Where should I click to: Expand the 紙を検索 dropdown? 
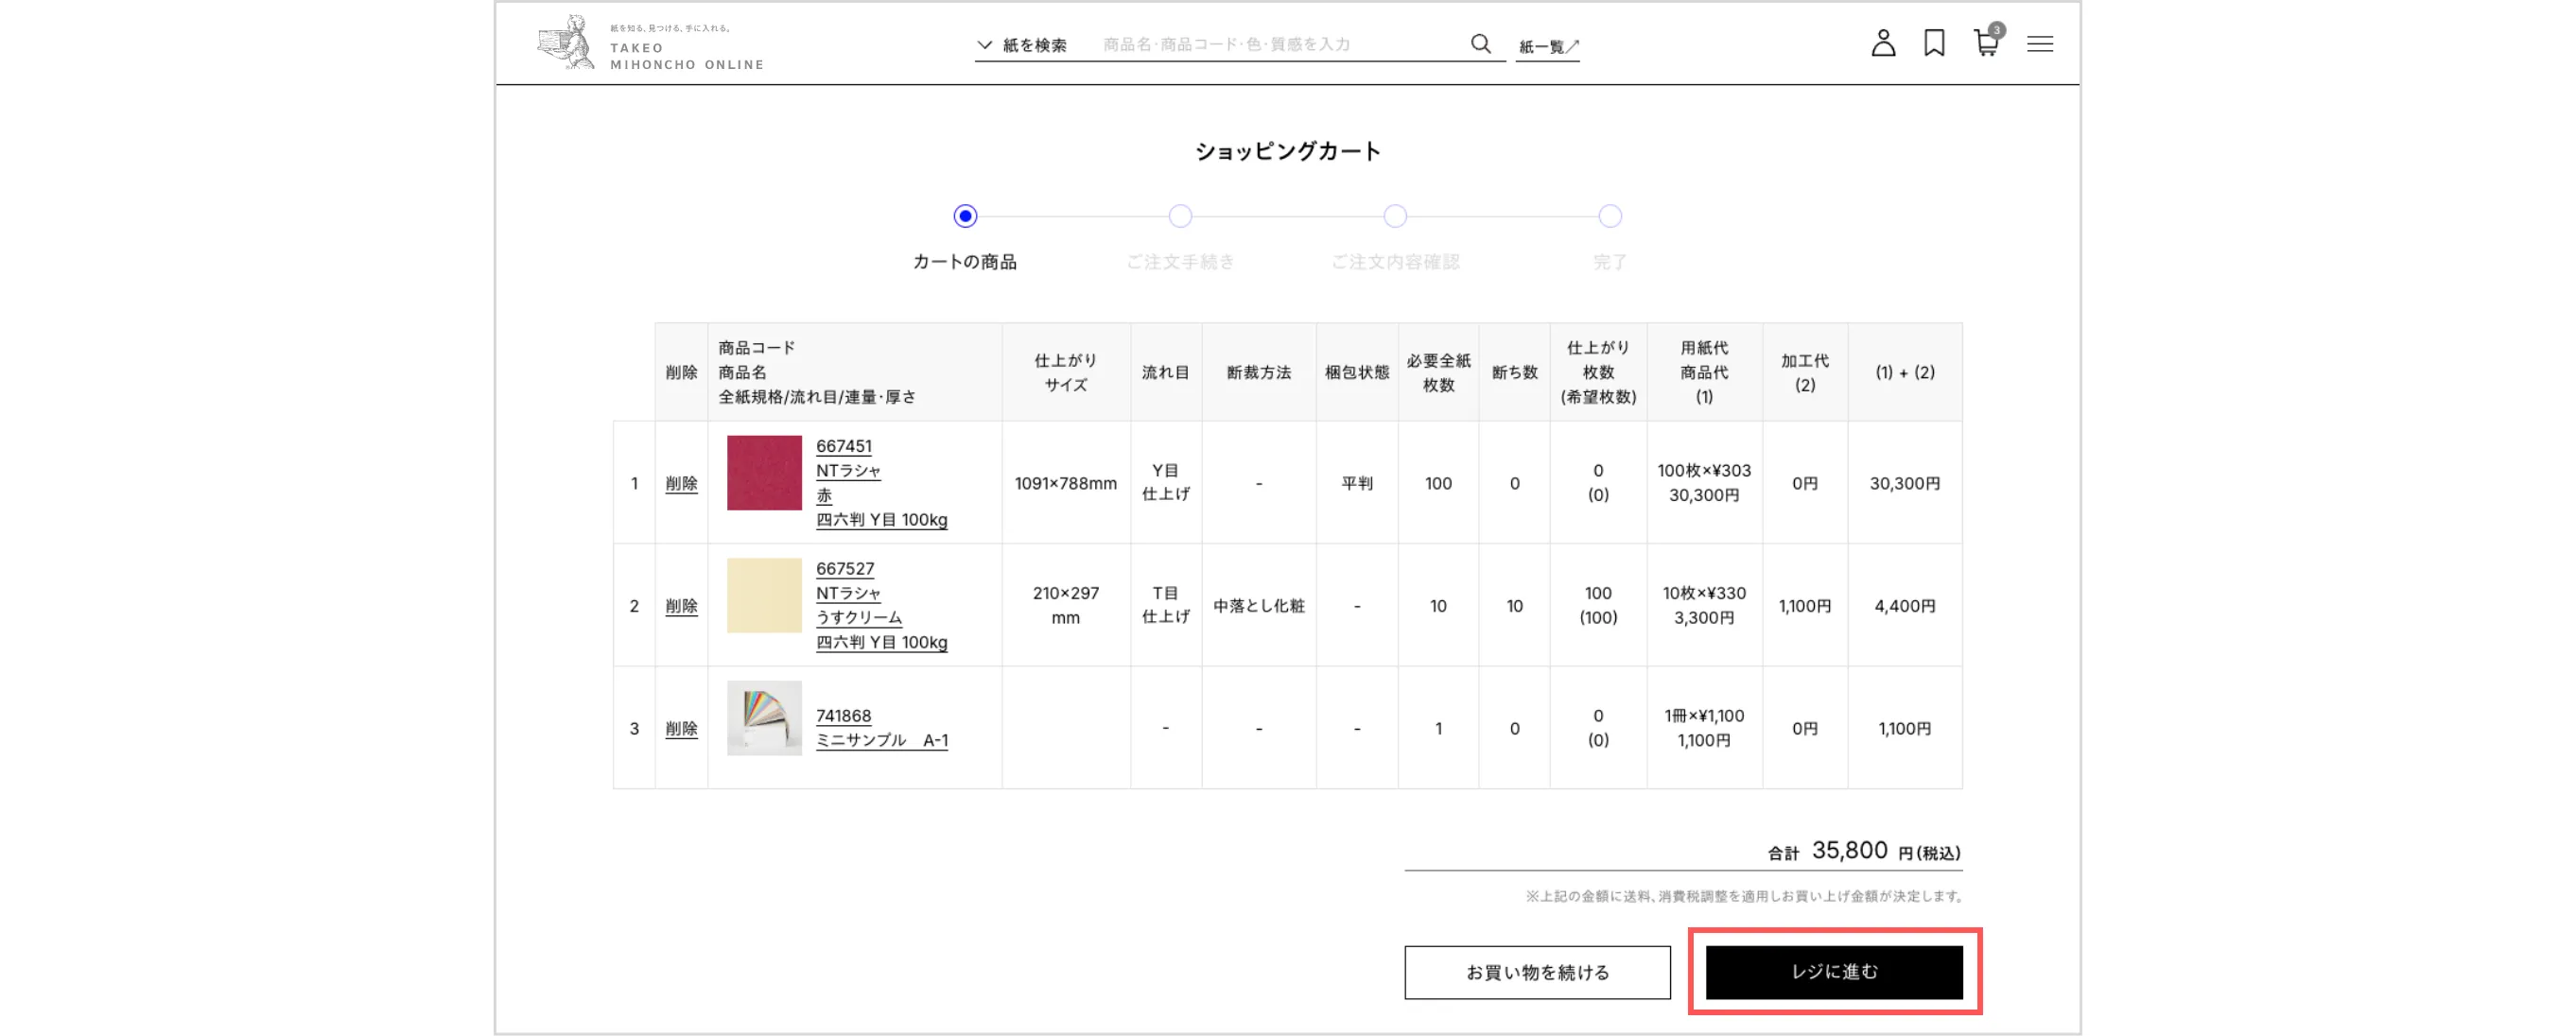point(1021,45)
